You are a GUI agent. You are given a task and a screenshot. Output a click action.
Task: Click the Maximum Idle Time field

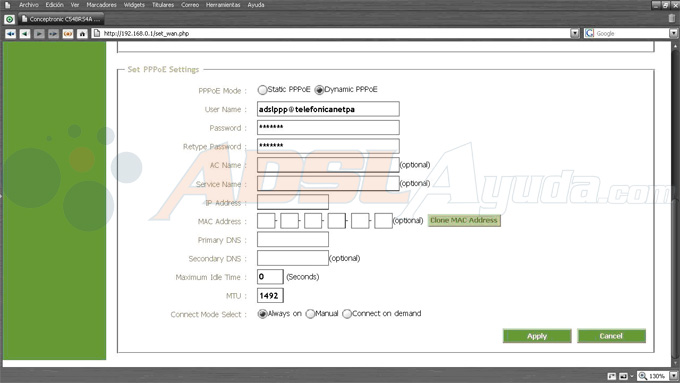point(270,277)
